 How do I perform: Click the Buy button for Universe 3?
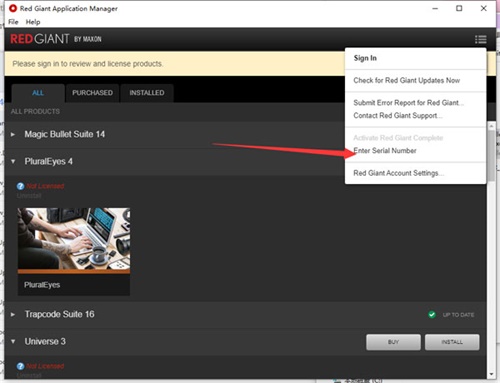click(393, 342)
